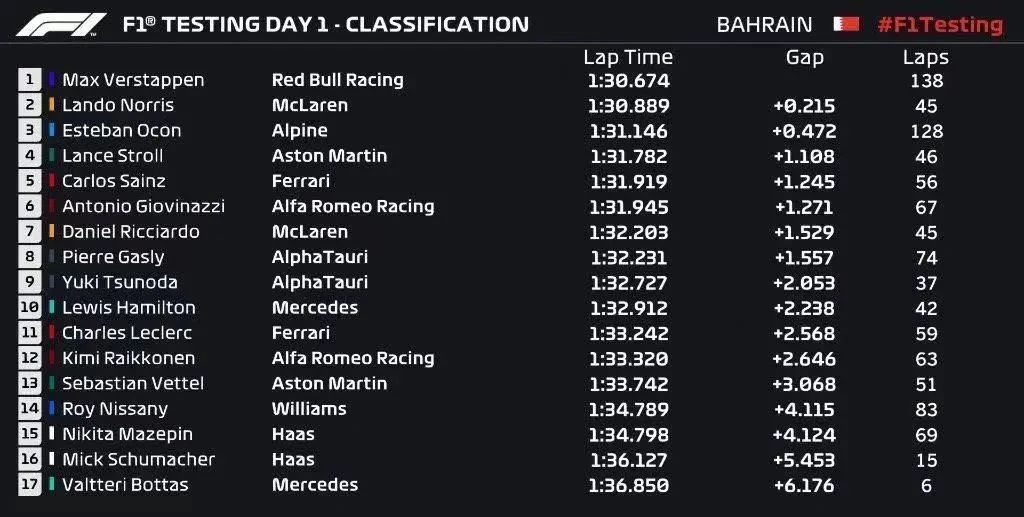Click the BAHRAIN location label
This screenshot has height=517, width=1024.
(765, 25)
